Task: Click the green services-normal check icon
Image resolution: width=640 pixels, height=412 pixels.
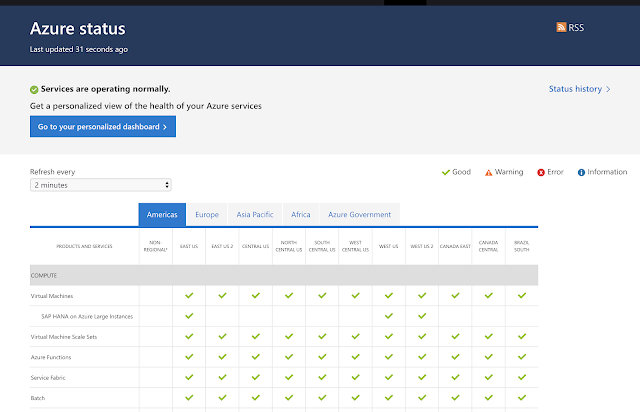Action: pyautogui.click(x=34, y=89)
